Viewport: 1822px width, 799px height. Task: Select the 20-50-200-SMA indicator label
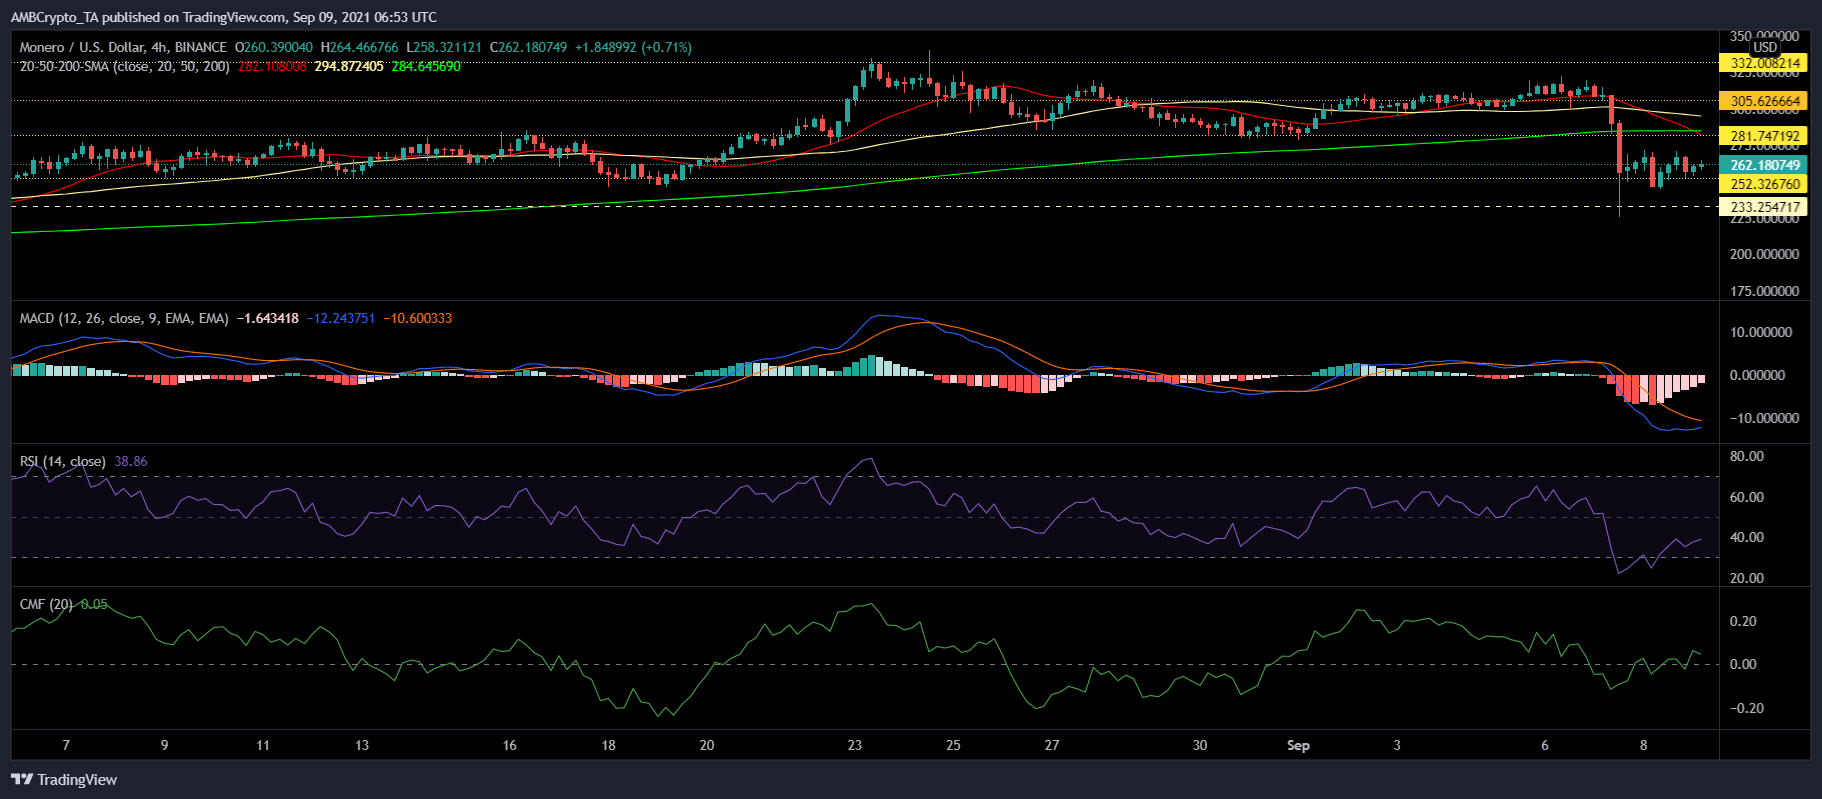[x=125, y=66]
